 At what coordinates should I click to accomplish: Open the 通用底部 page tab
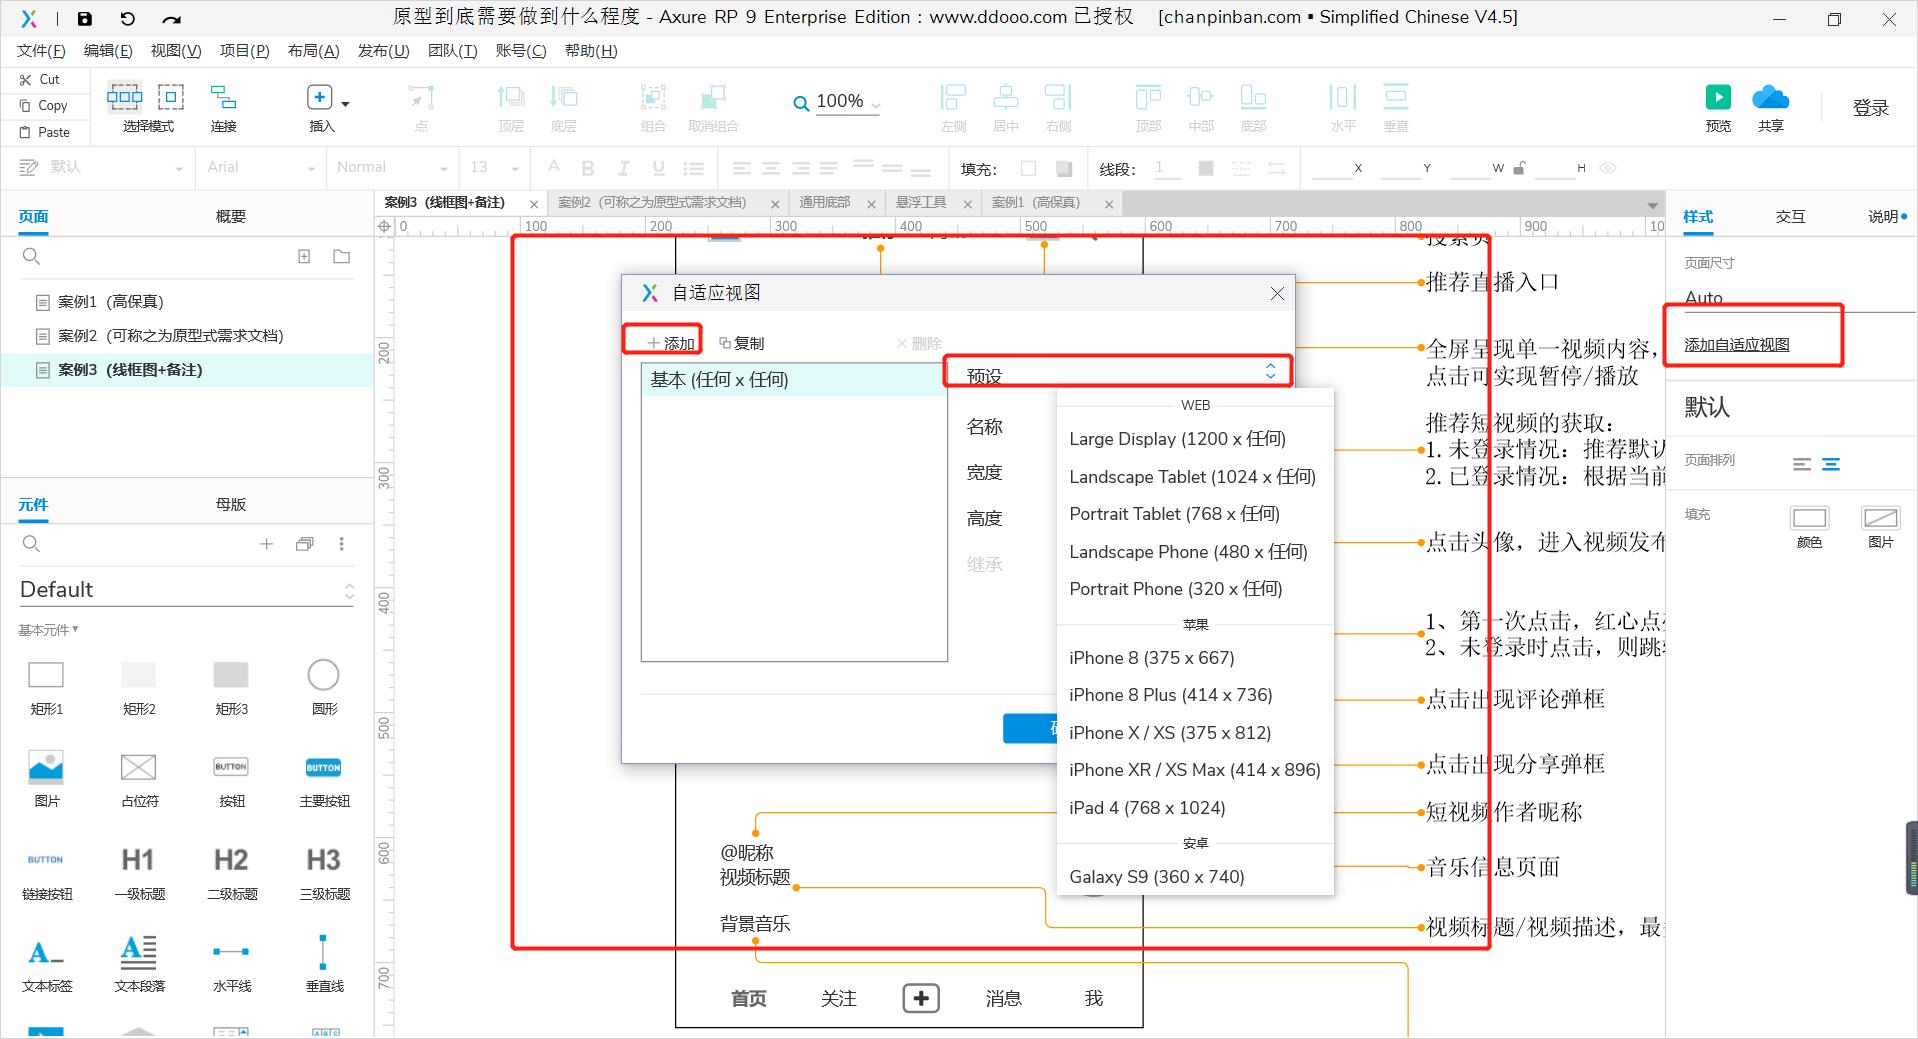(x=825, y=202)
